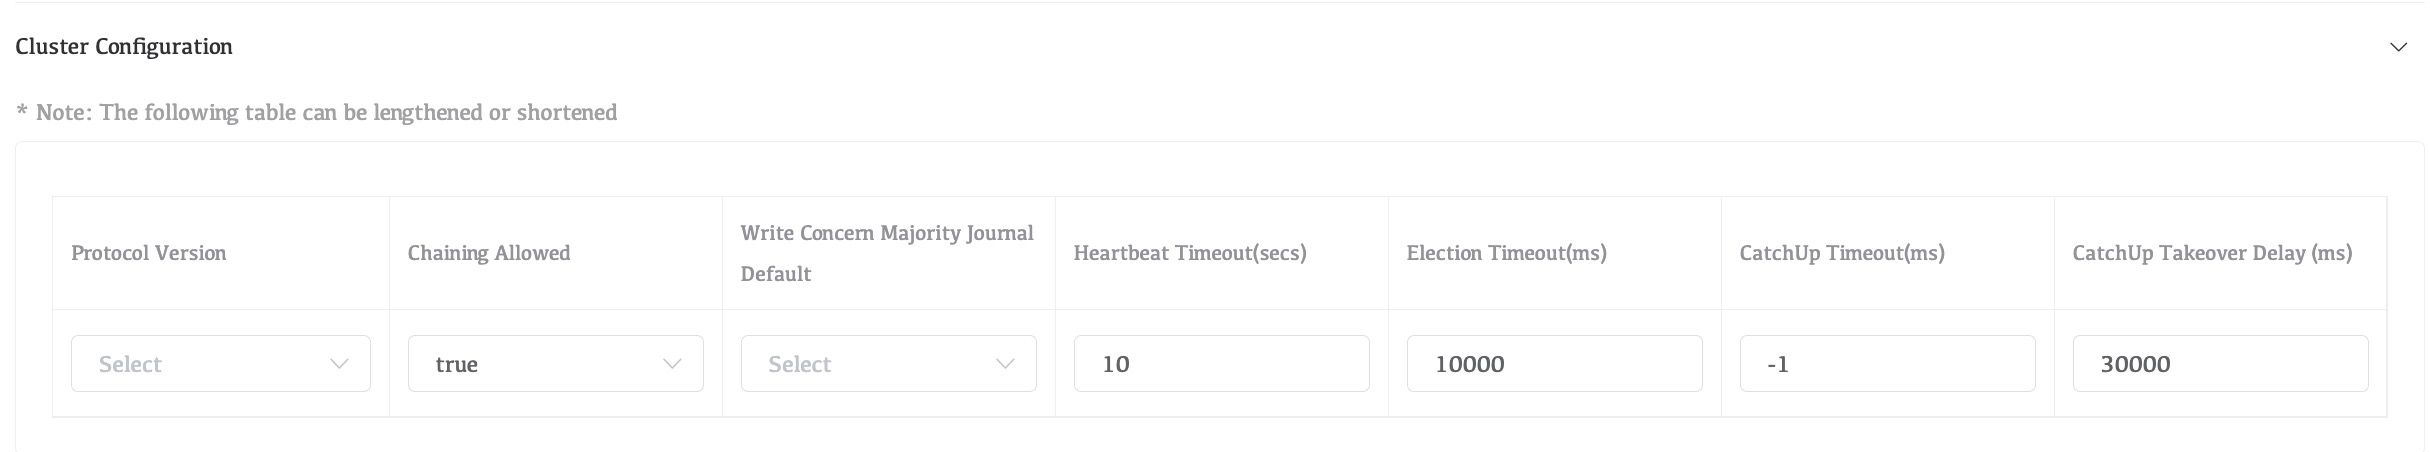Click the Protocol Version dropdown arrow icon
The width and height of the screenshot is (2430, 452).
coord(339,364)
